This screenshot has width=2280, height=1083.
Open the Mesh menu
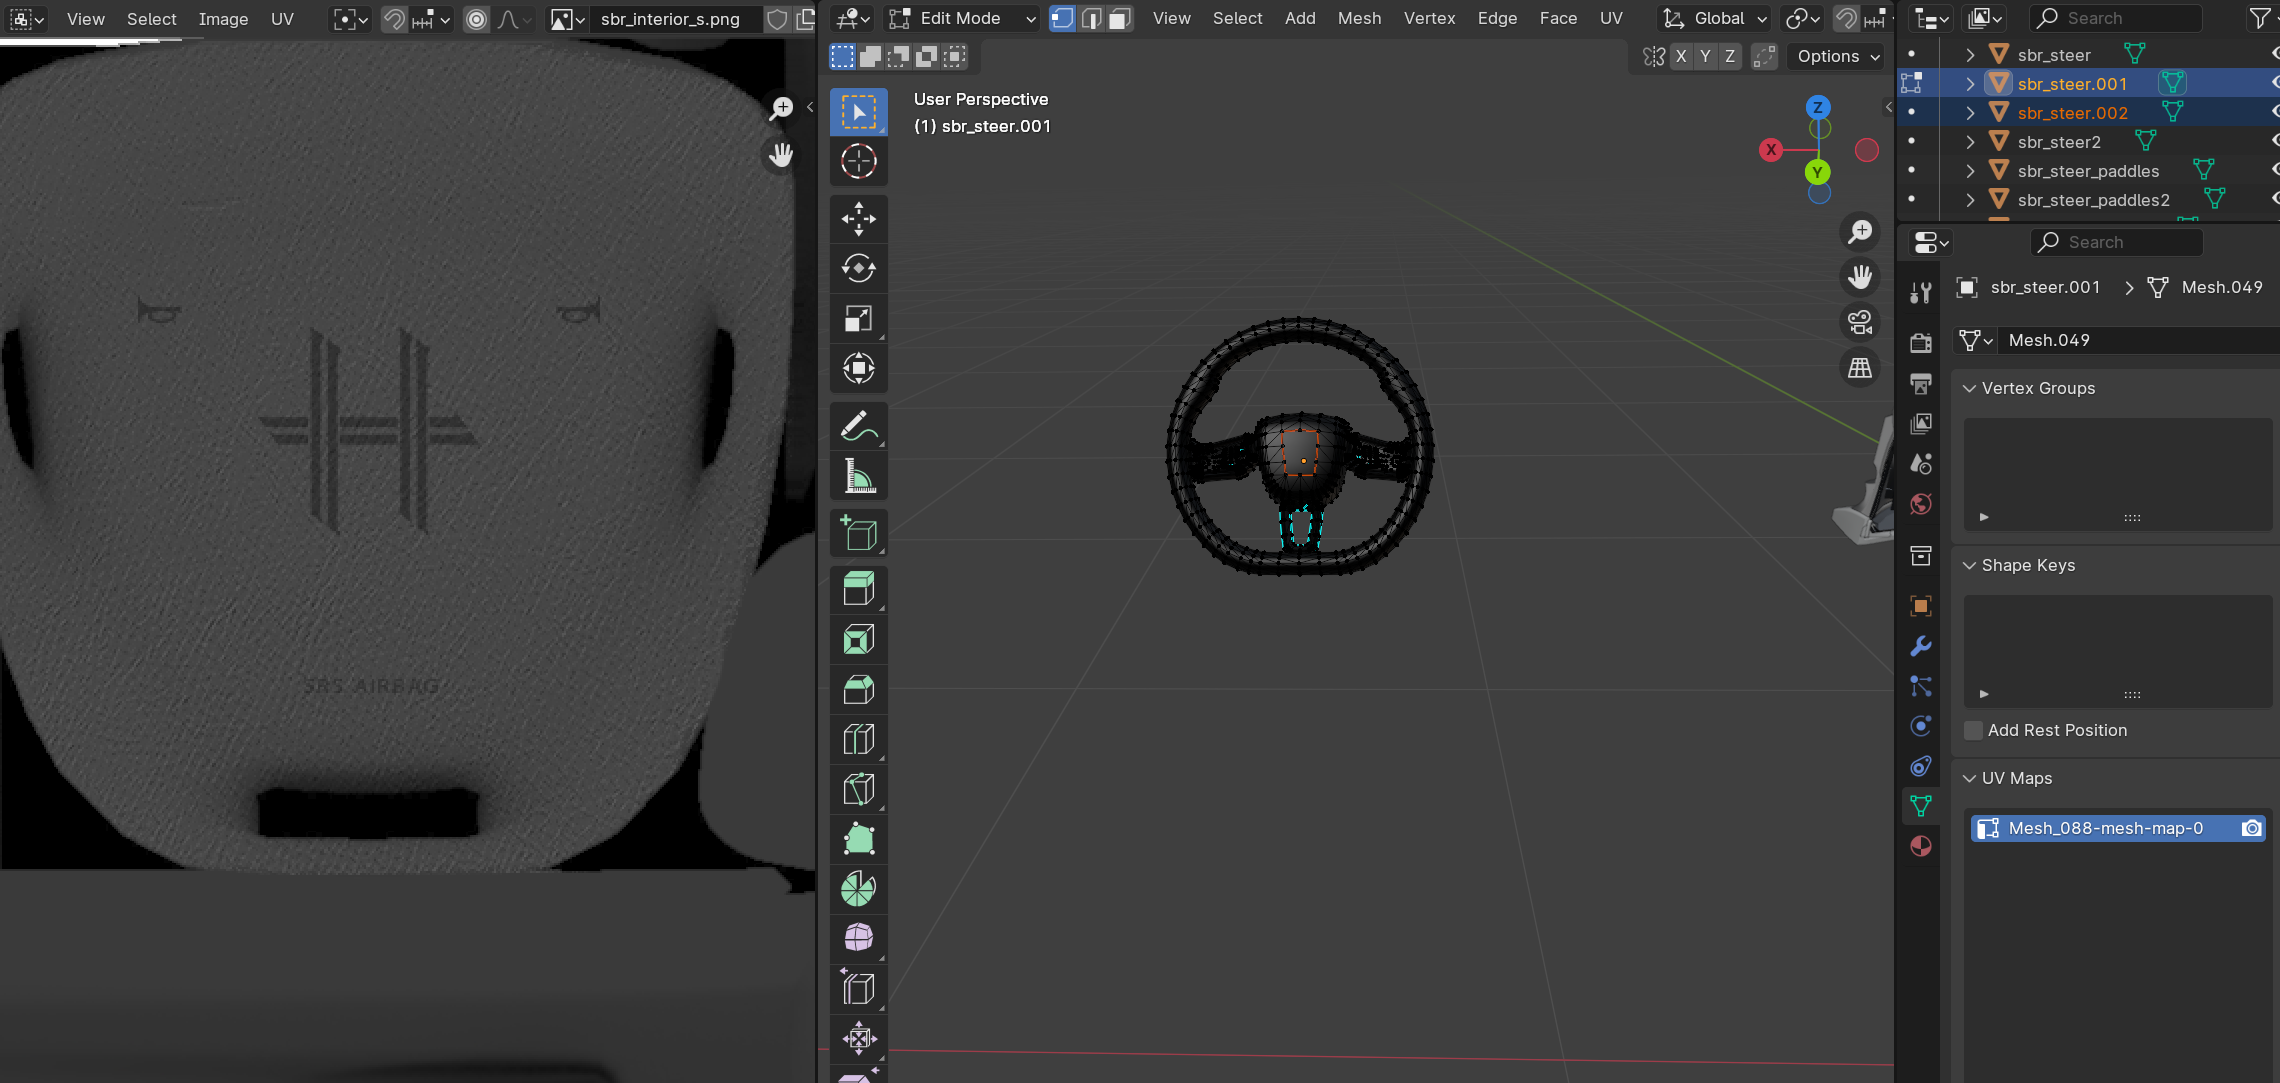[x=1359, y=19]
